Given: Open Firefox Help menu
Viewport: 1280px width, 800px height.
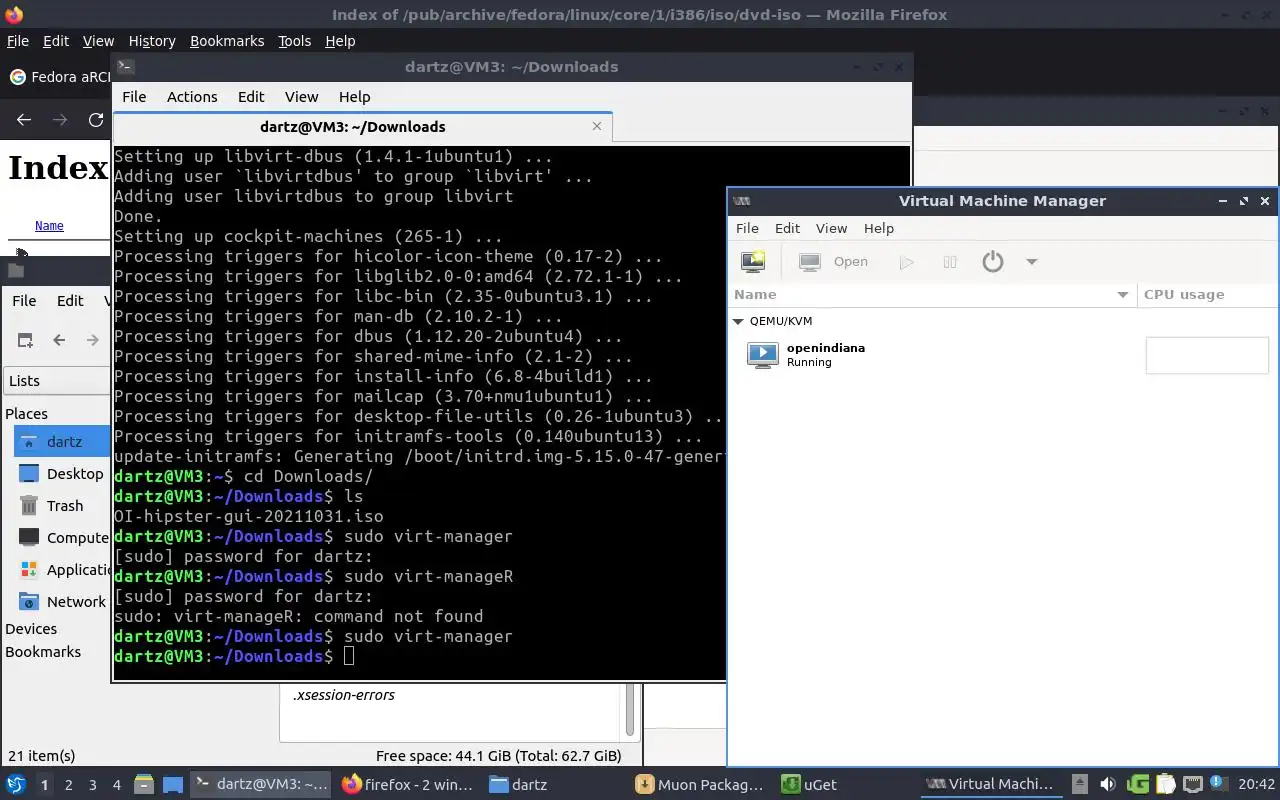Looking at the screenshot, I should (x=340, y=41).
